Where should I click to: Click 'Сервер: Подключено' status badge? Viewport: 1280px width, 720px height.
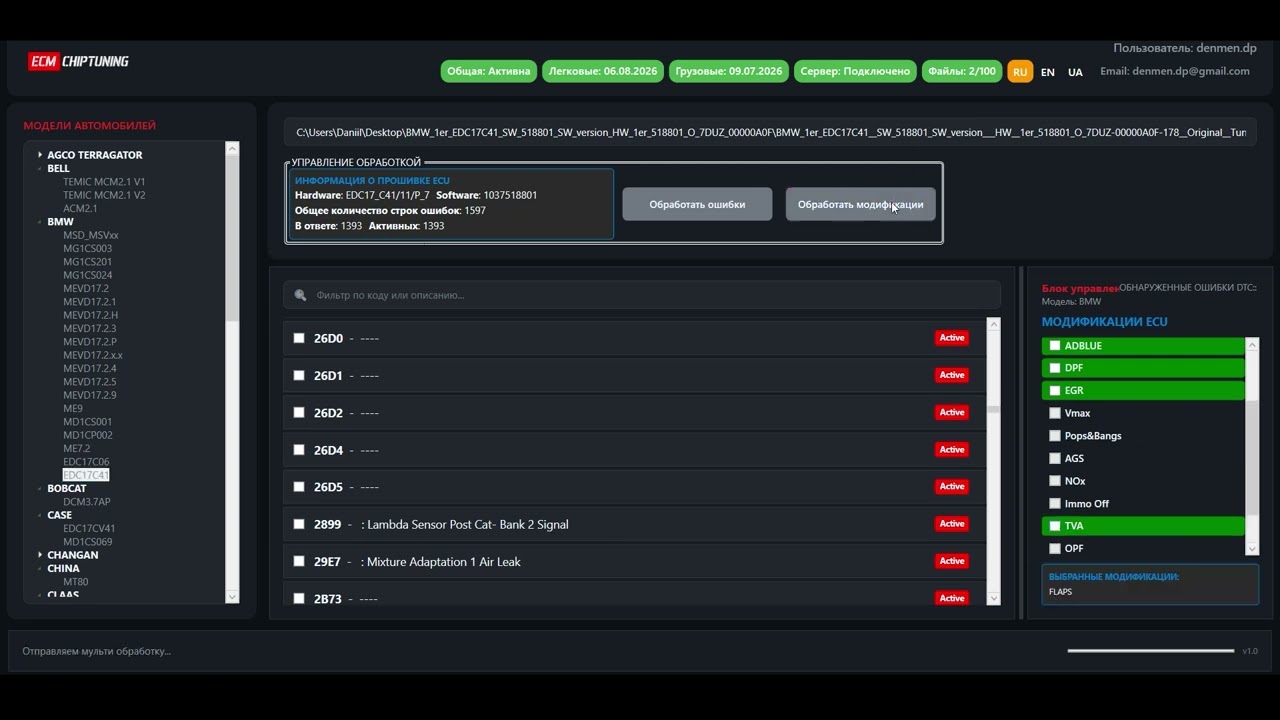point(856,72)
